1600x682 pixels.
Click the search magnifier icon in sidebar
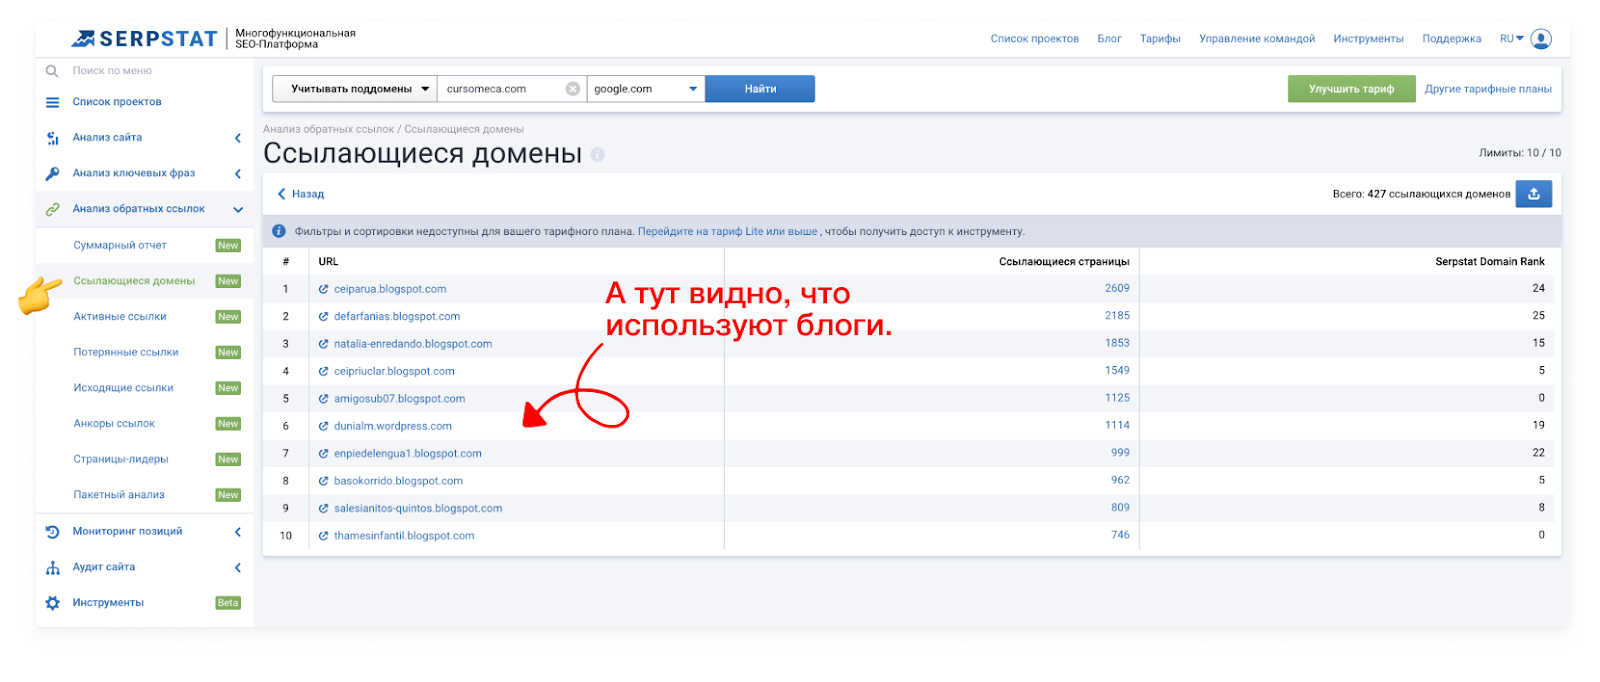click(x=52, y=71)
